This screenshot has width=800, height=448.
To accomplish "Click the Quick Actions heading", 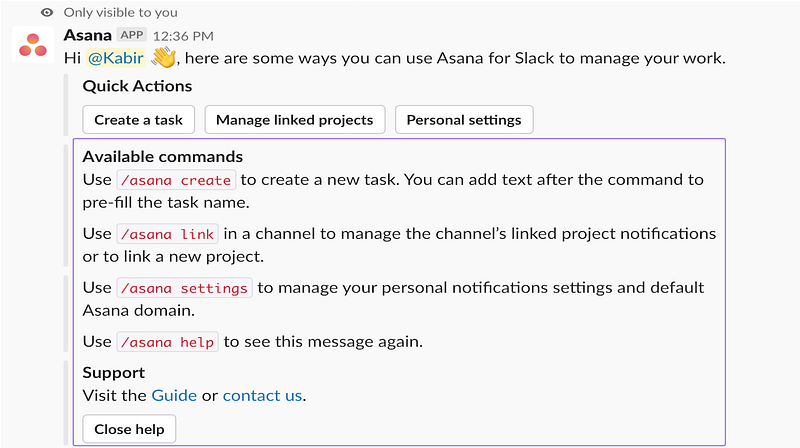I will [x=137, y=86].
